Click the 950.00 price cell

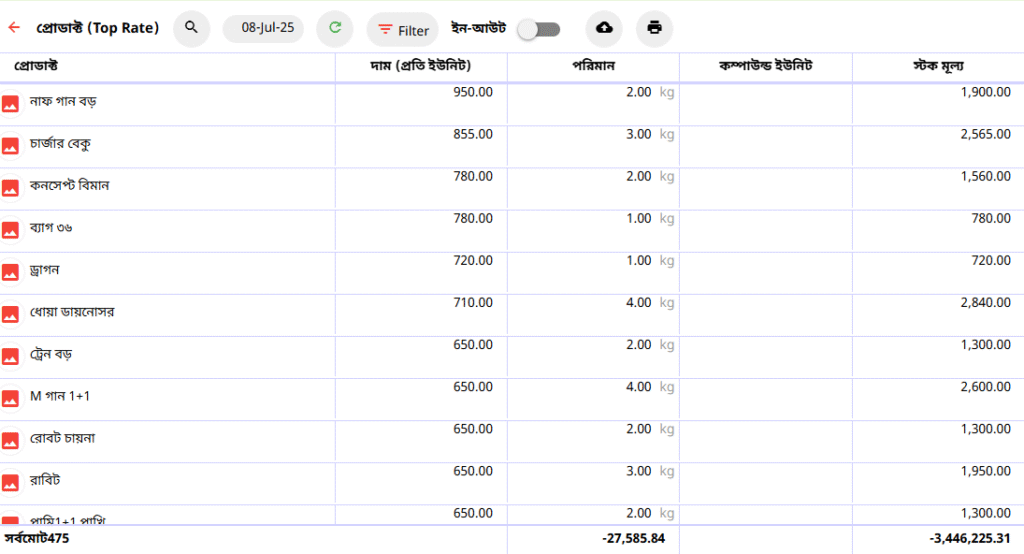(x=473, y=92)
